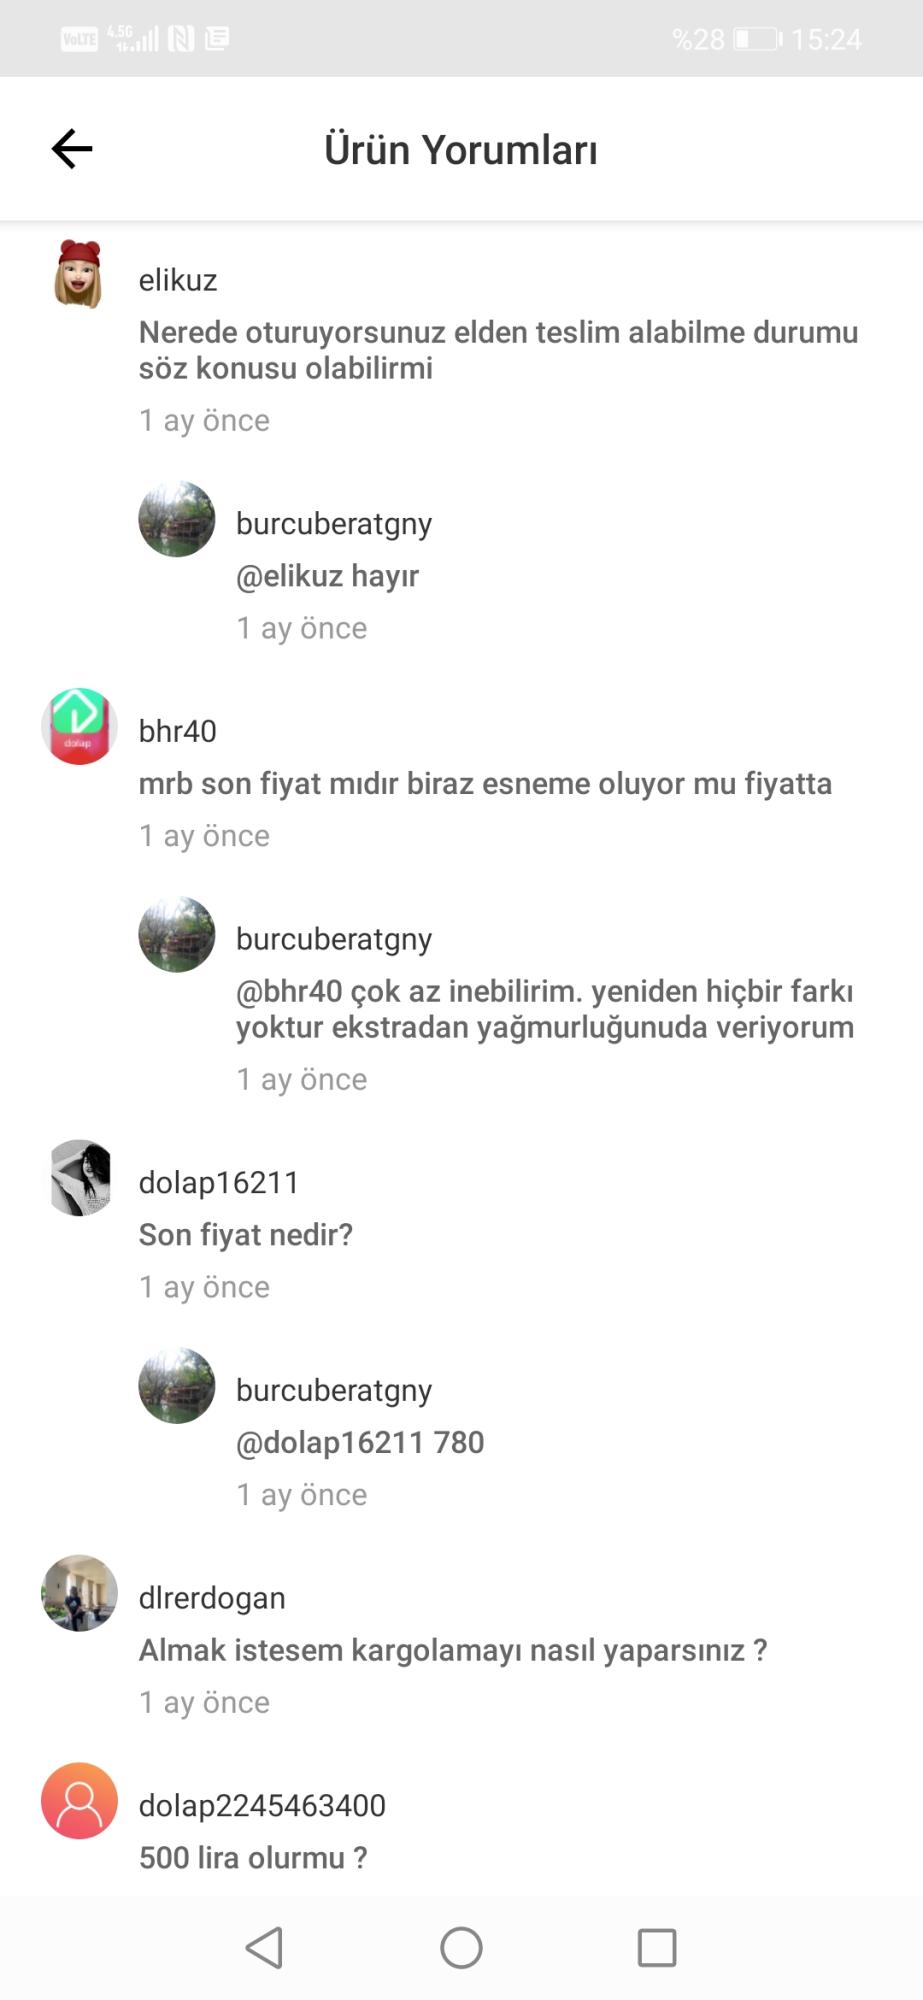Open burcuberatgny avatar beside '@dolap16211 780' reply
Viewport: 923px width, 2000px height.
click(x=177, y=1386)
